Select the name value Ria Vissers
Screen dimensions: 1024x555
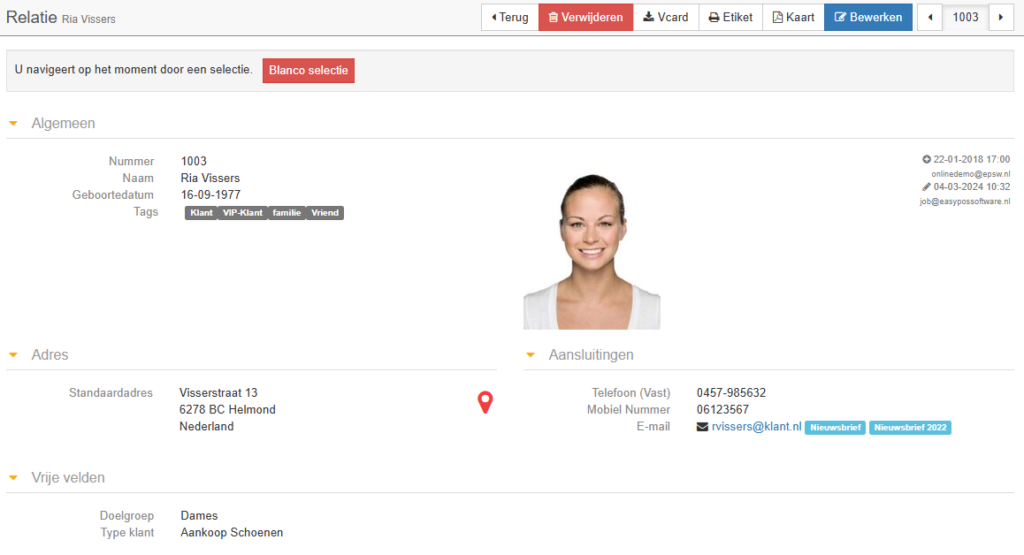point(210,178)
